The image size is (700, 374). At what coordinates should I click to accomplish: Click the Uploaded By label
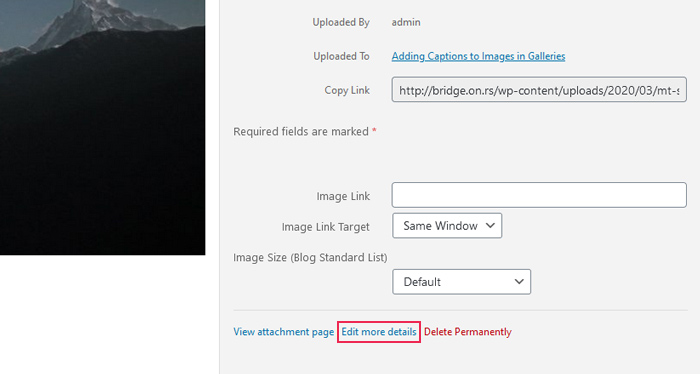click(341, 22)
